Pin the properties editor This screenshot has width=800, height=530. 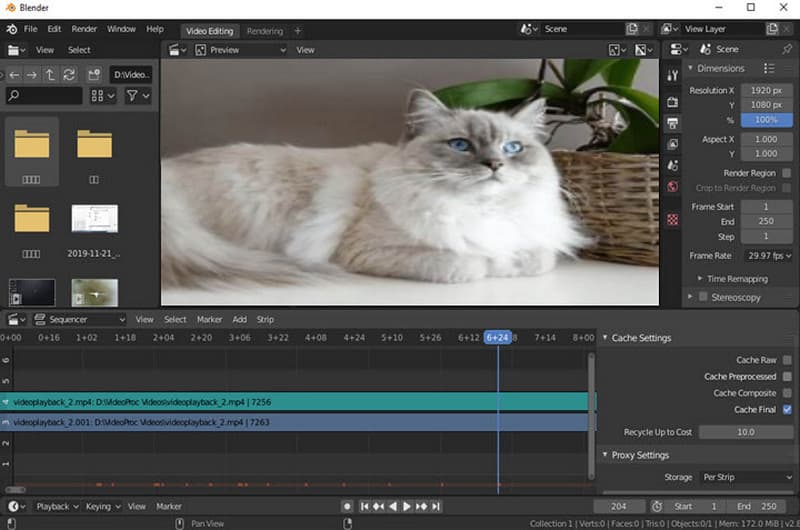[x=787, y=49]
